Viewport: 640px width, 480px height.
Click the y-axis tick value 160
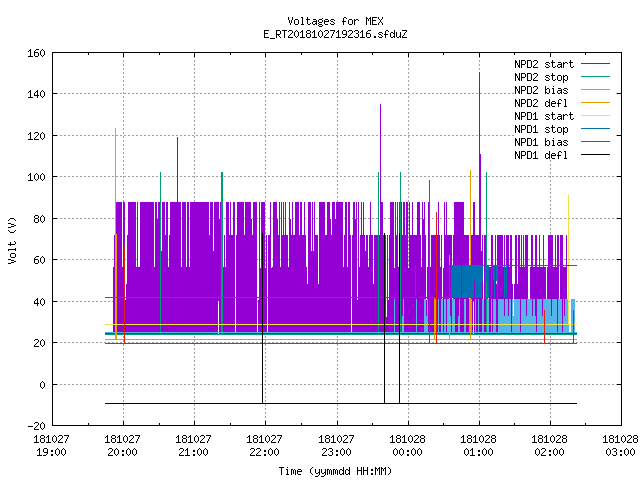click(x=36, y=53)
